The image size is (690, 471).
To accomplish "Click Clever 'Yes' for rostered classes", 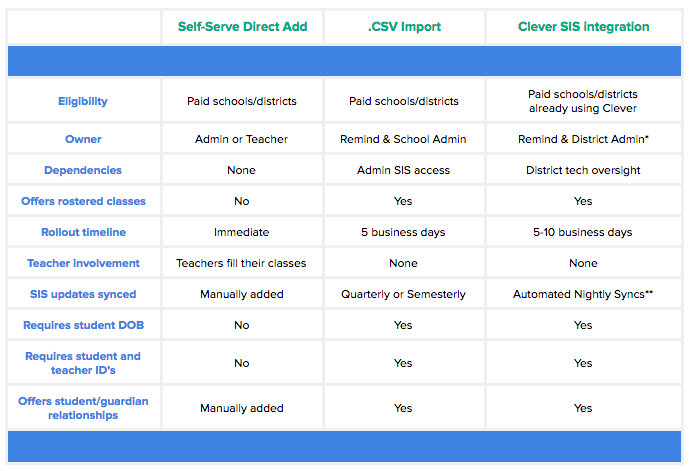I will [583, 201].
